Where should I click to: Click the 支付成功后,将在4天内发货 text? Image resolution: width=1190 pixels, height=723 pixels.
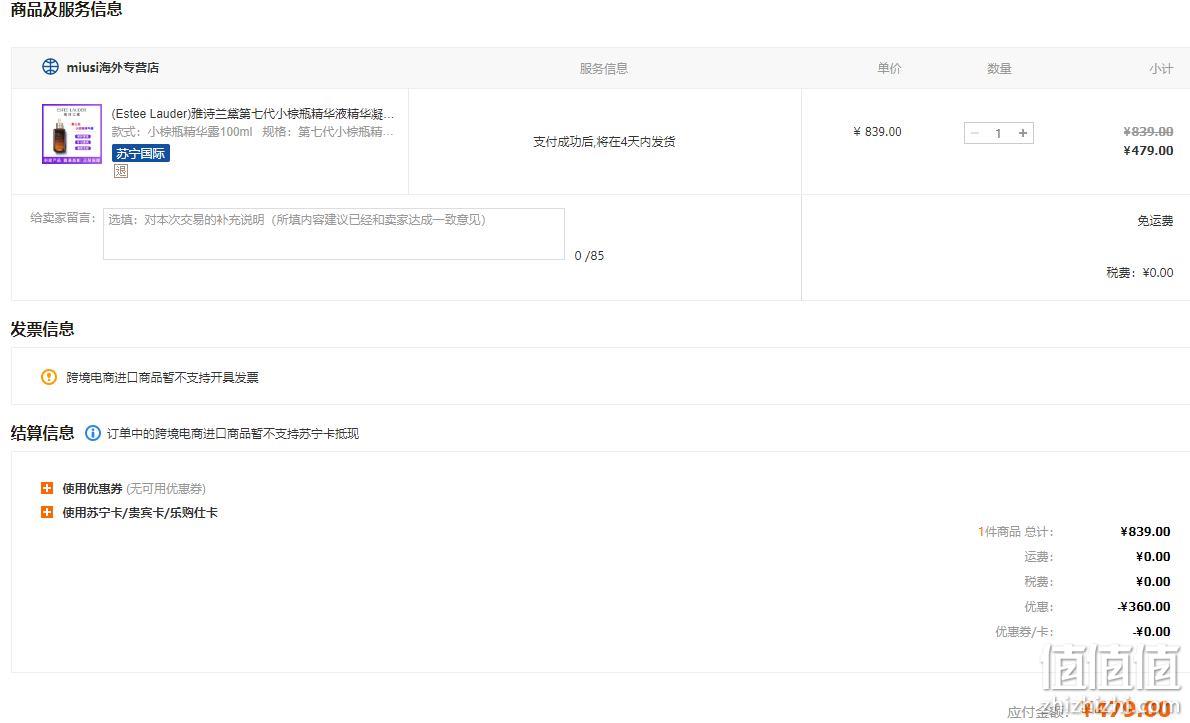tap(604, 142)
